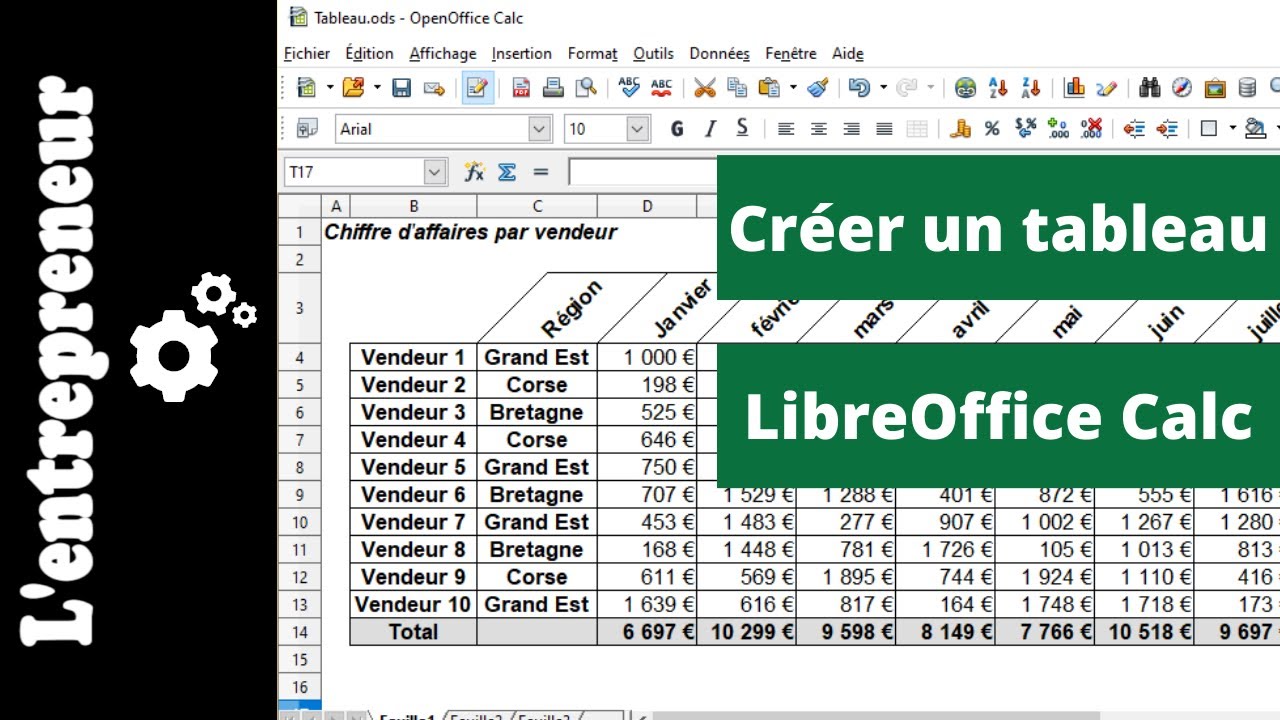Viewport: 1280px width, 720px height.
Task: Click the Copy icon
Action: click(737, 88)
